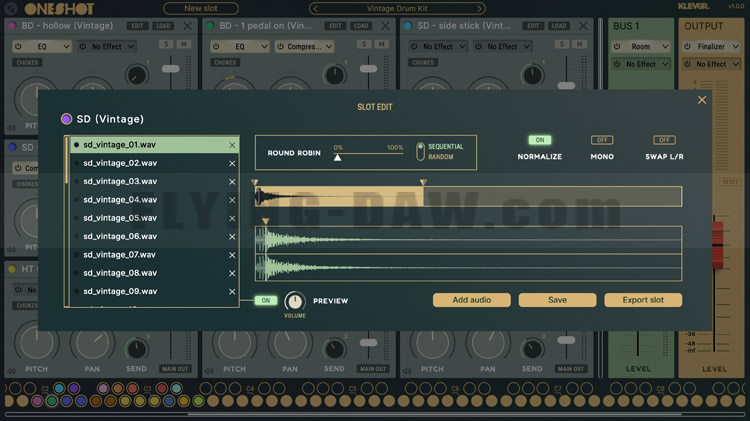
Task: Remove sd_vintage_04.wav from the list
Action: tap(232, 200)
